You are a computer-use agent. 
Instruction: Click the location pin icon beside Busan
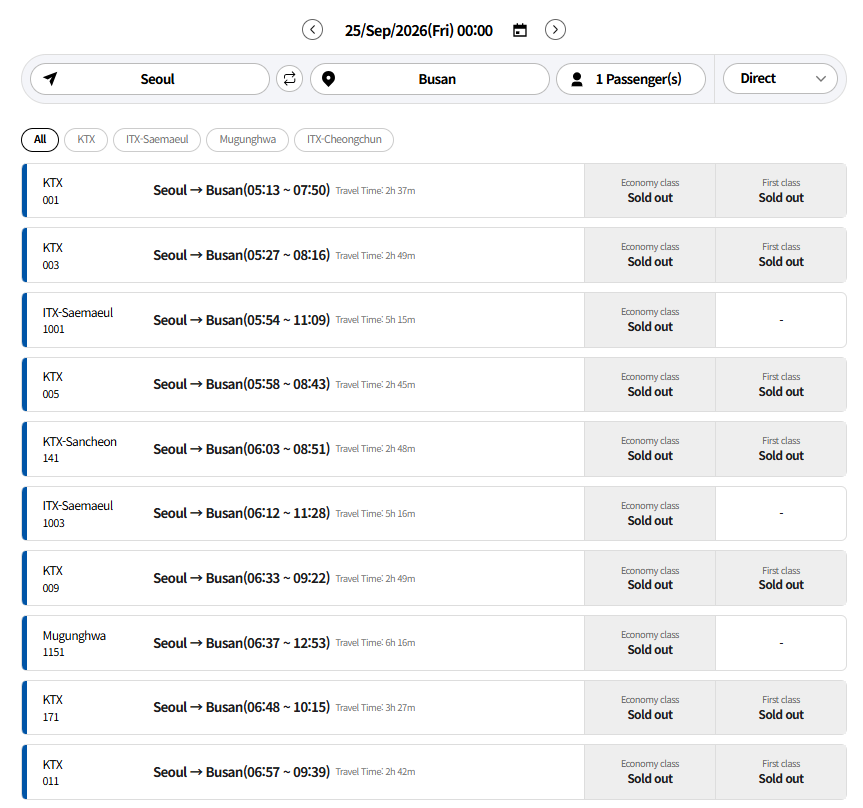click(329, 79)
